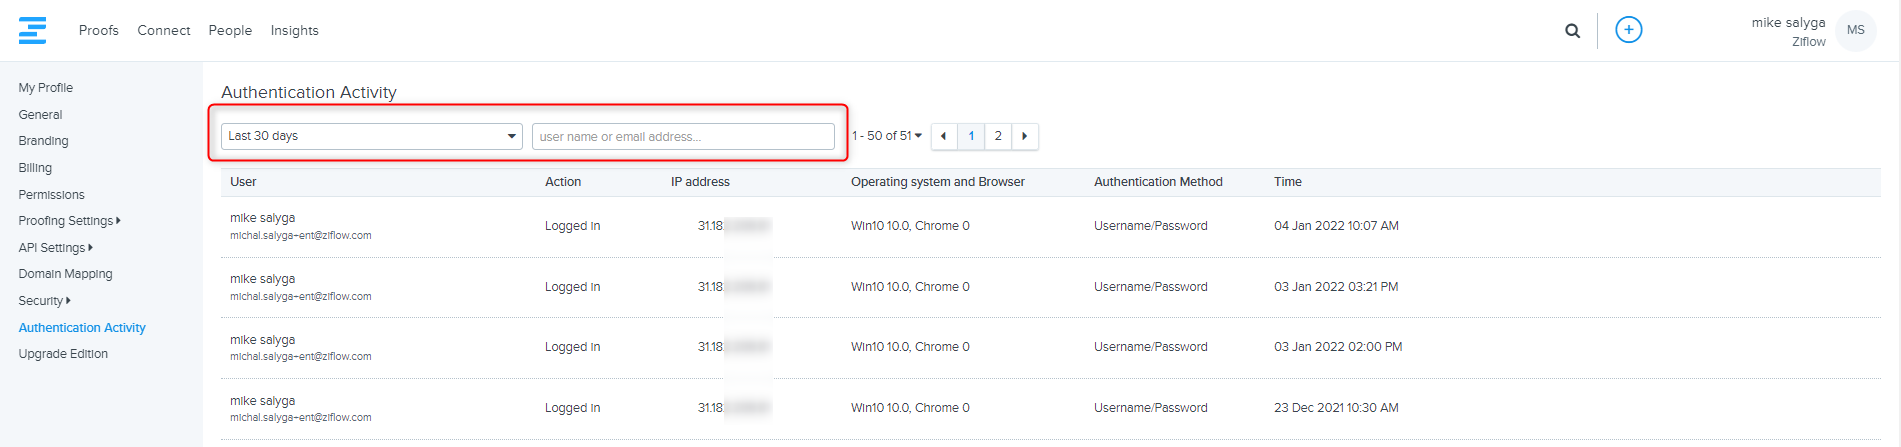Click the user name or email field
The image size is (1901, 447).
click(683, 137)
